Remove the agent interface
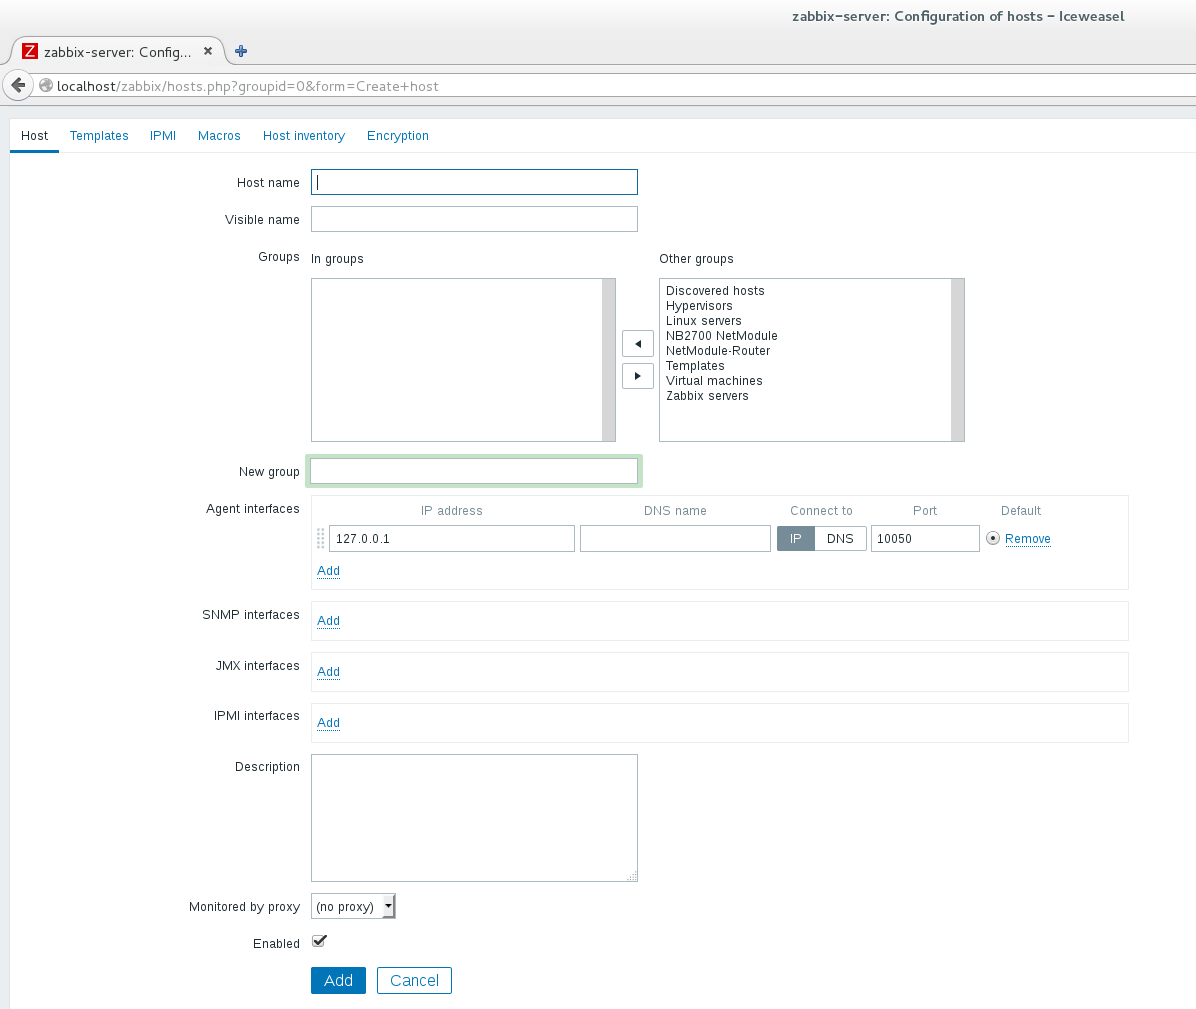 (x=1027, y=538)
